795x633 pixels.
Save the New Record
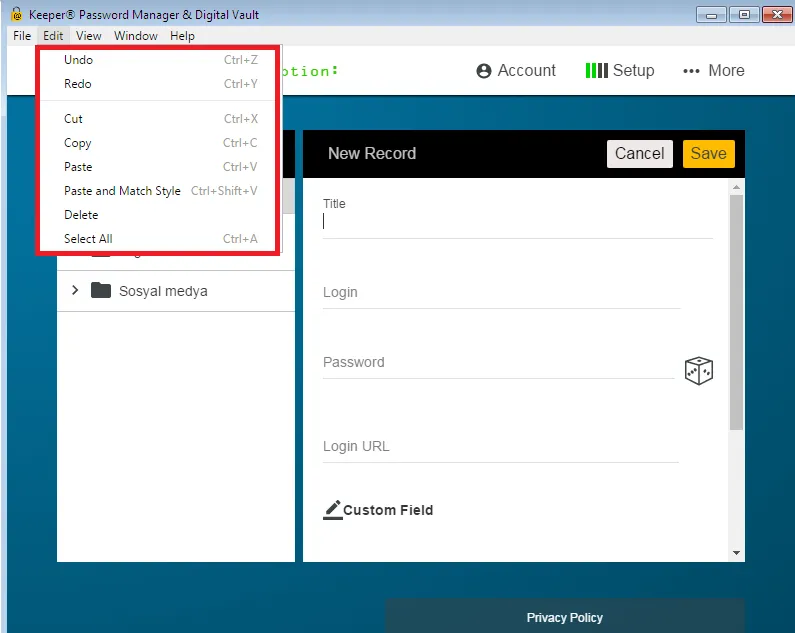point(708,154)
